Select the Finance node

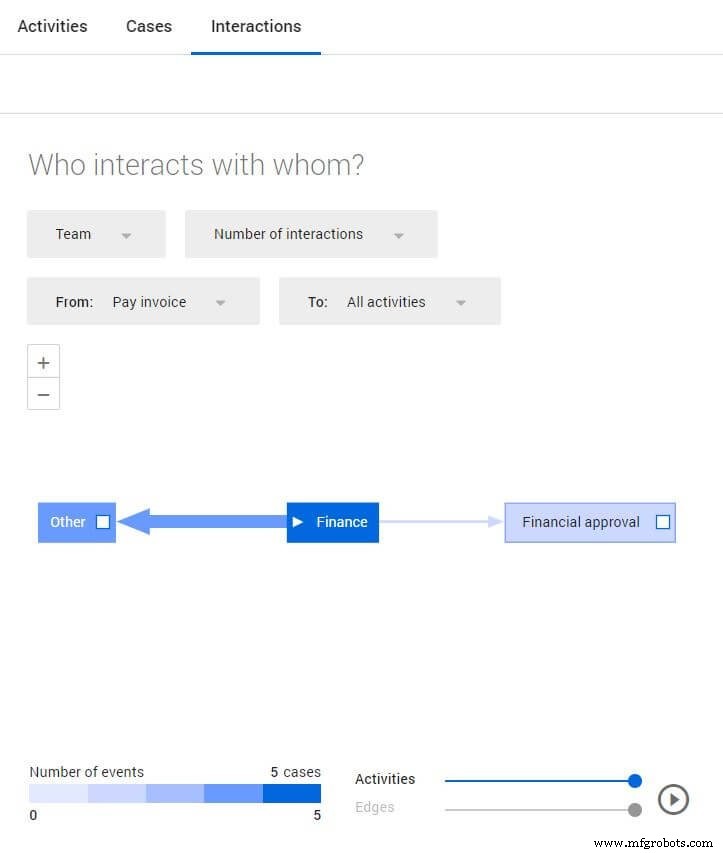(x=341, y=522)
